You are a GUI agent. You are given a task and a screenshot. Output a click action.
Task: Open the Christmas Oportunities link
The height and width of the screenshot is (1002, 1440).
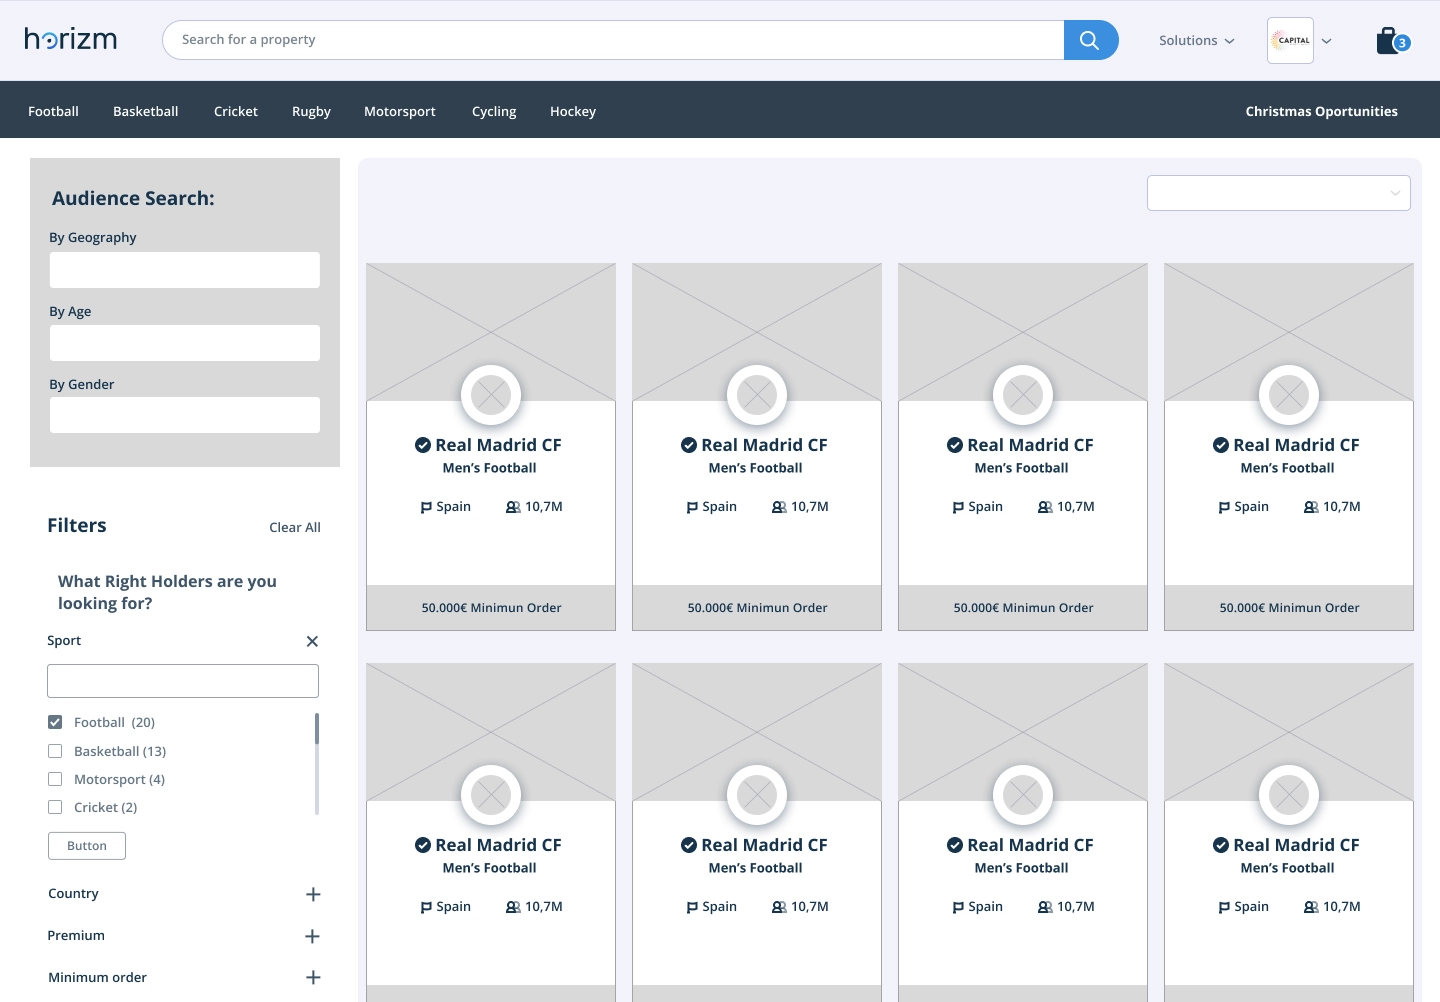[1321, 111]
